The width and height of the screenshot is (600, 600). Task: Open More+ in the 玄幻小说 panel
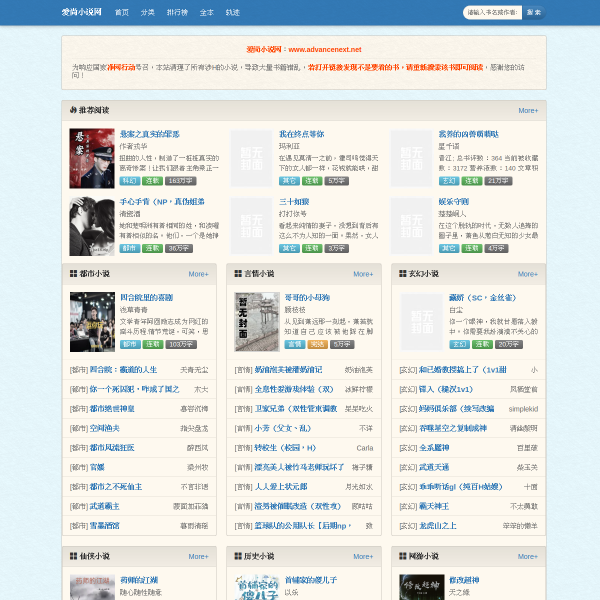click(x=528, y=274)
